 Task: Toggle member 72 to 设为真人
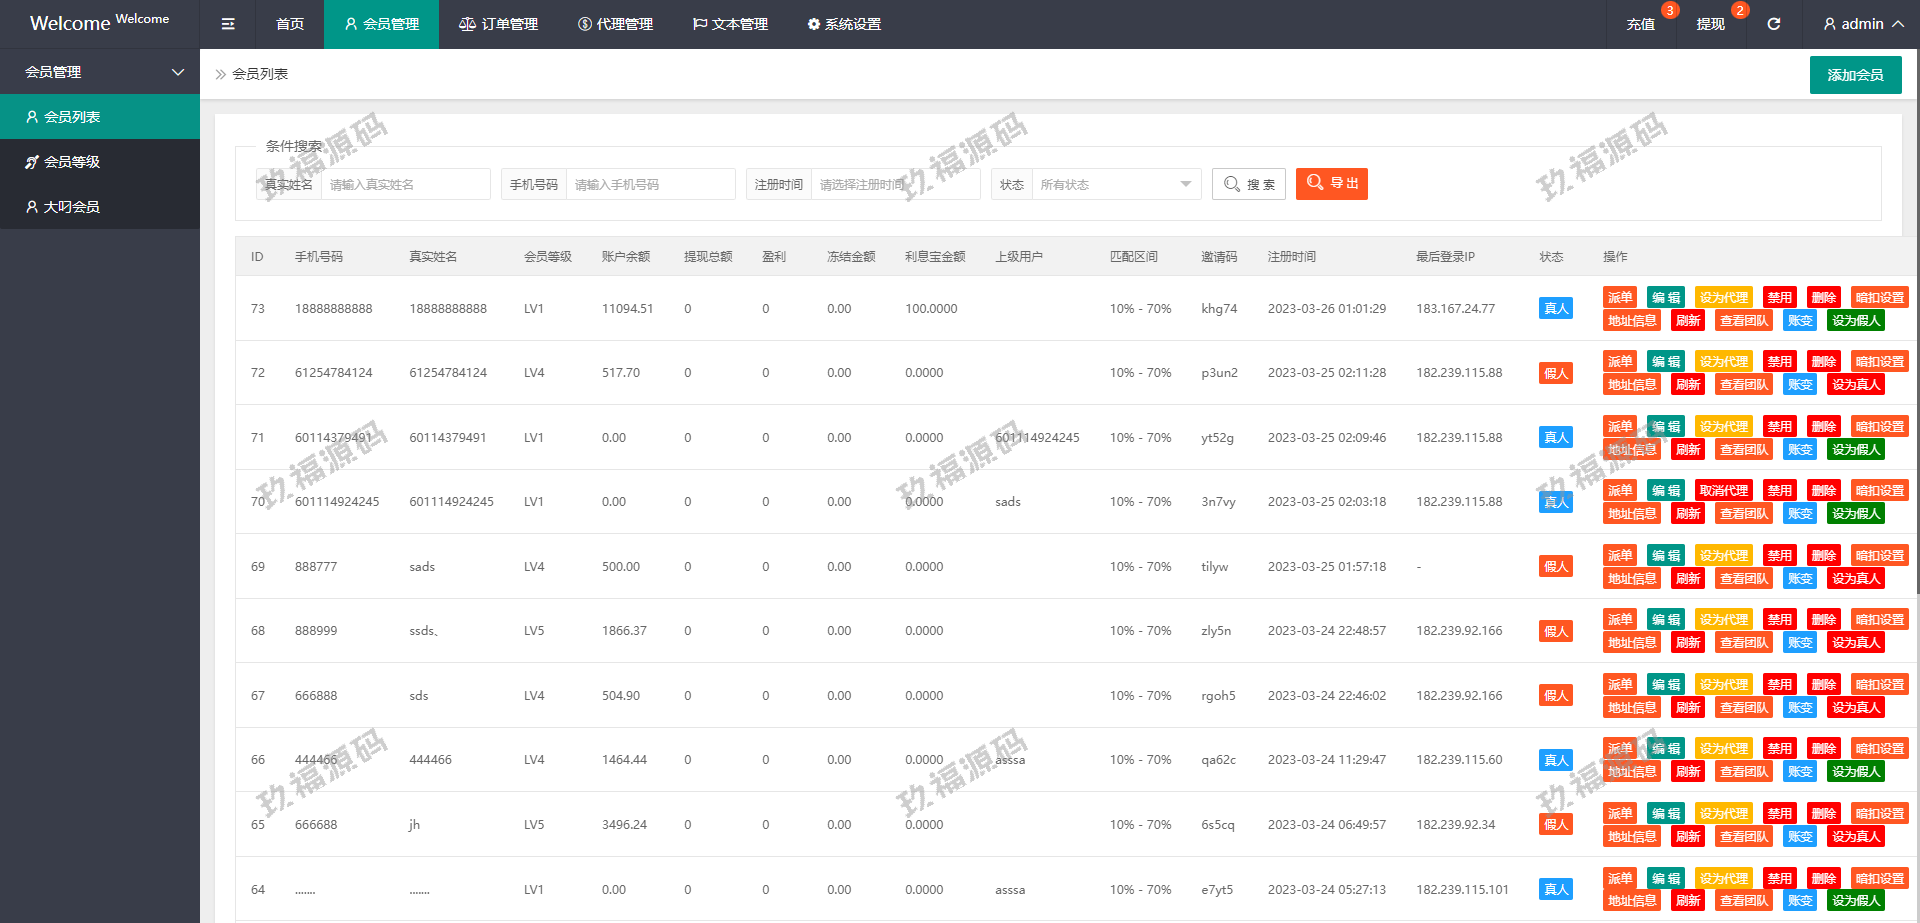[1856, 385]
